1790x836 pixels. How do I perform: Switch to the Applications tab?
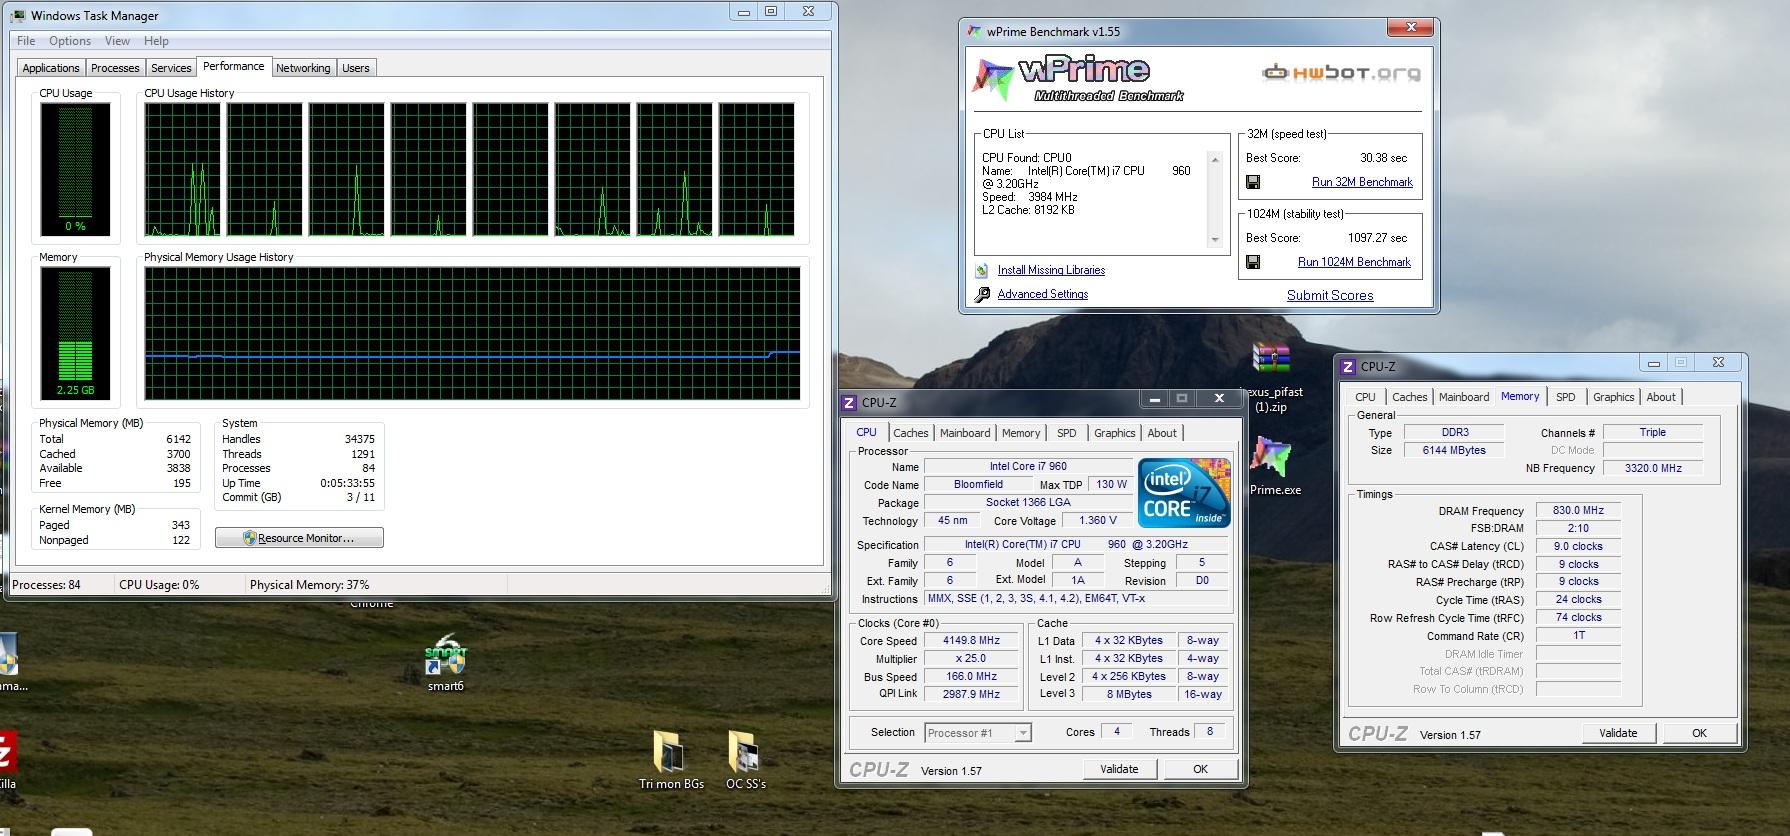pos(51,68)
